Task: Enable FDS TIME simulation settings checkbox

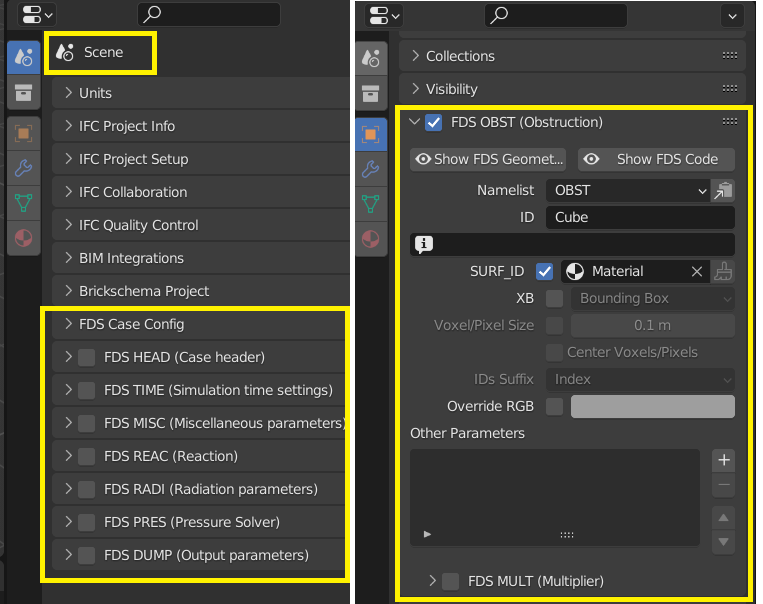Action: [87, 390]
